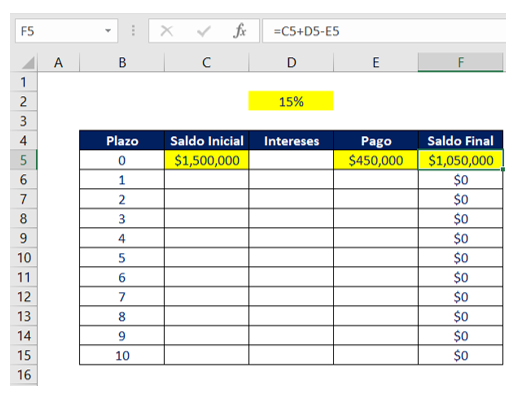523x403 pixels.
Task: Click the Intereses header cell
Action: click(291, 140)
